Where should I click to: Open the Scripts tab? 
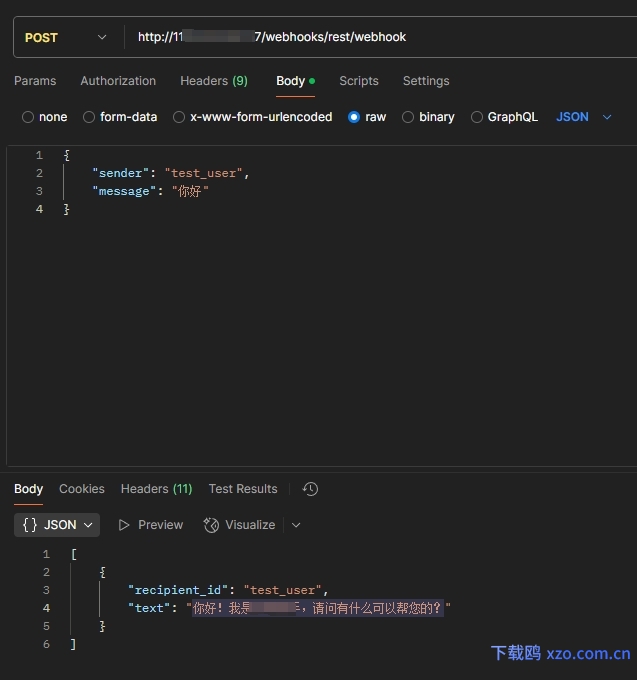point(358,81)
